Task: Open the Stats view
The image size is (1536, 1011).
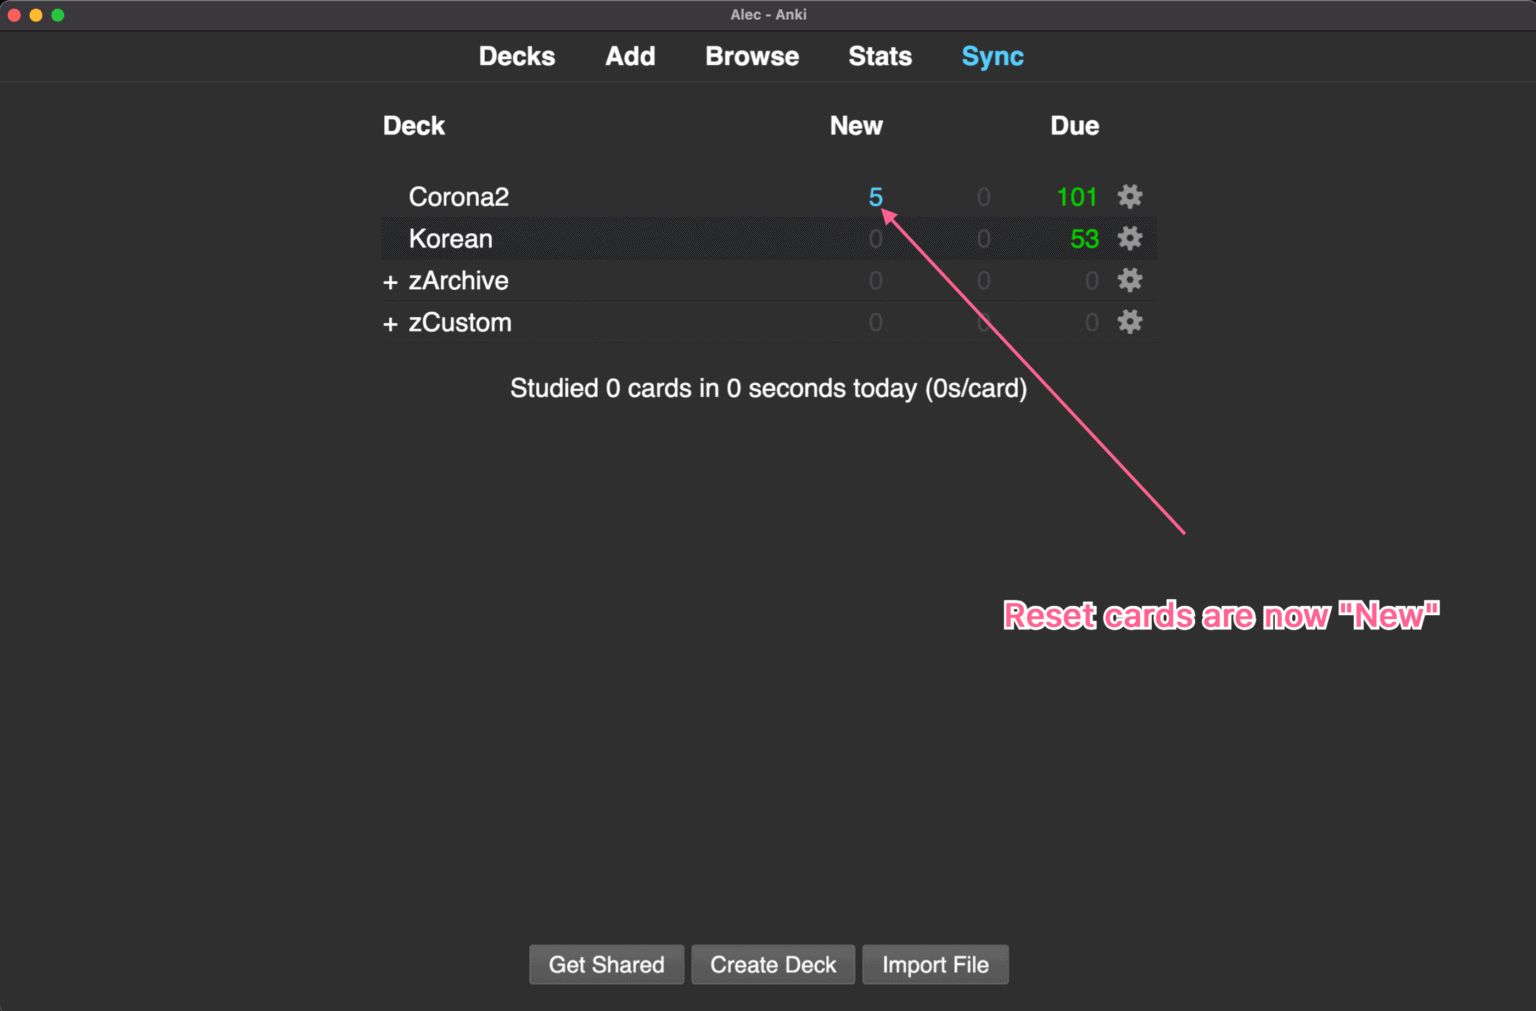Action: click(880, 56)
